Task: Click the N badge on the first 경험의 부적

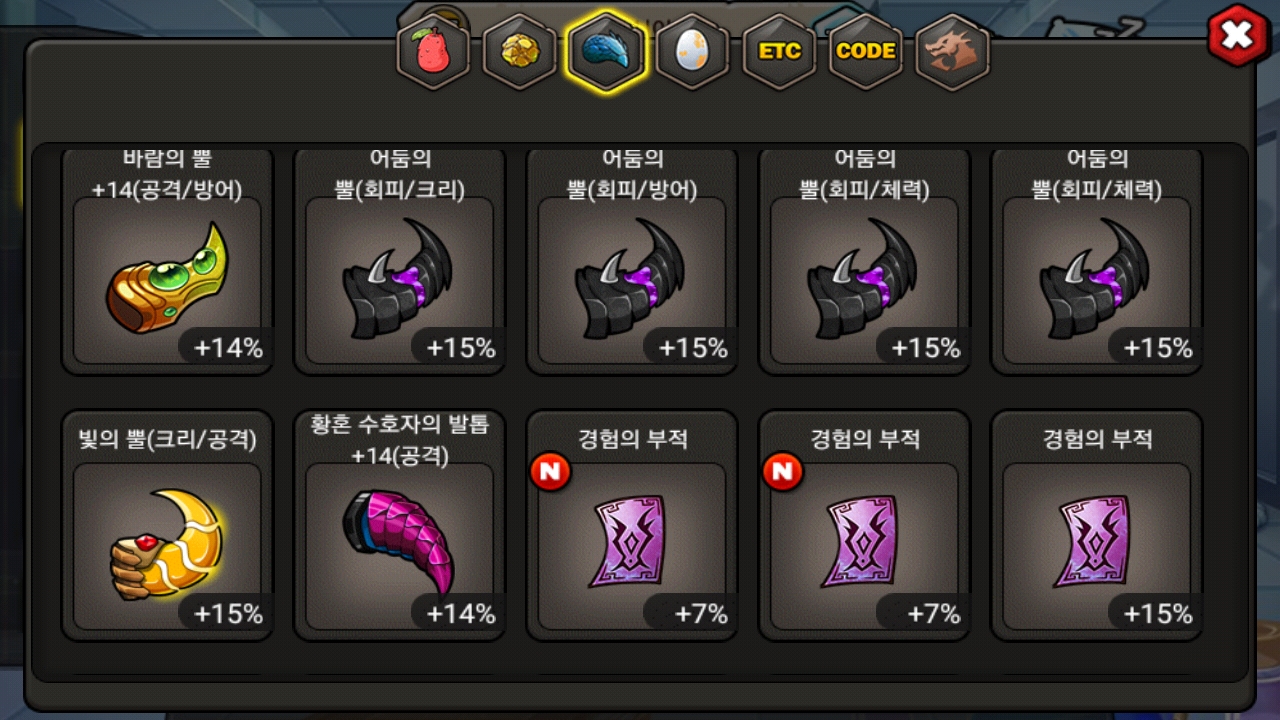Action: (550, 472)
